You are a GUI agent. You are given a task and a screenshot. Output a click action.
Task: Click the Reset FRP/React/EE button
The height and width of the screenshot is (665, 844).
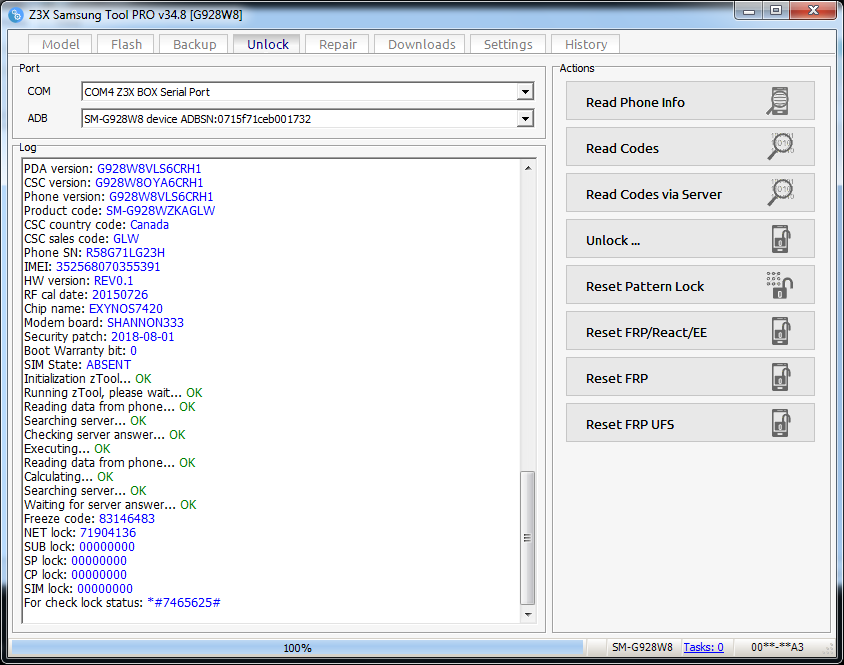tap(690, 331)
